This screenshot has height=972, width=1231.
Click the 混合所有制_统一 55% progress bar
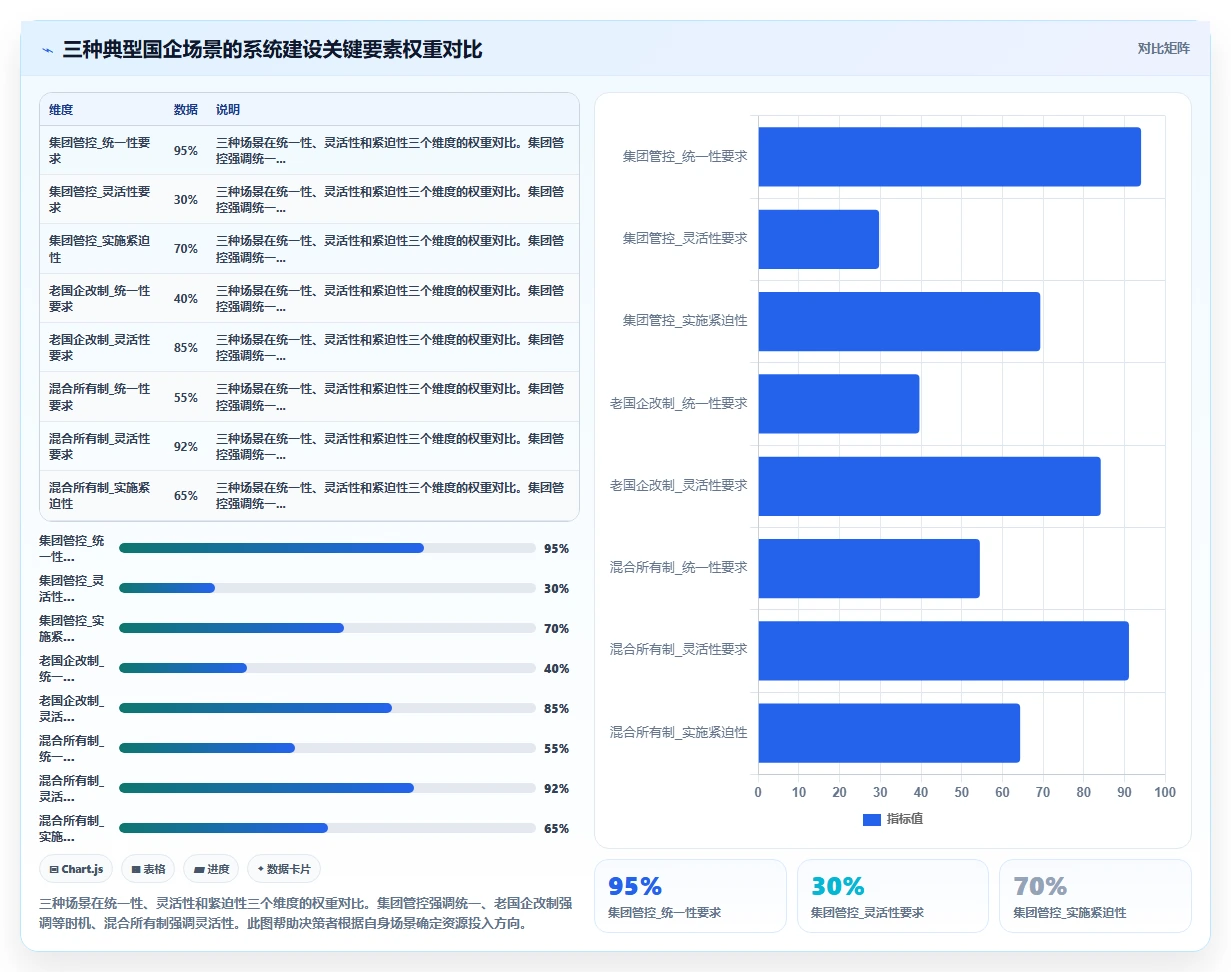pos(327,748)
